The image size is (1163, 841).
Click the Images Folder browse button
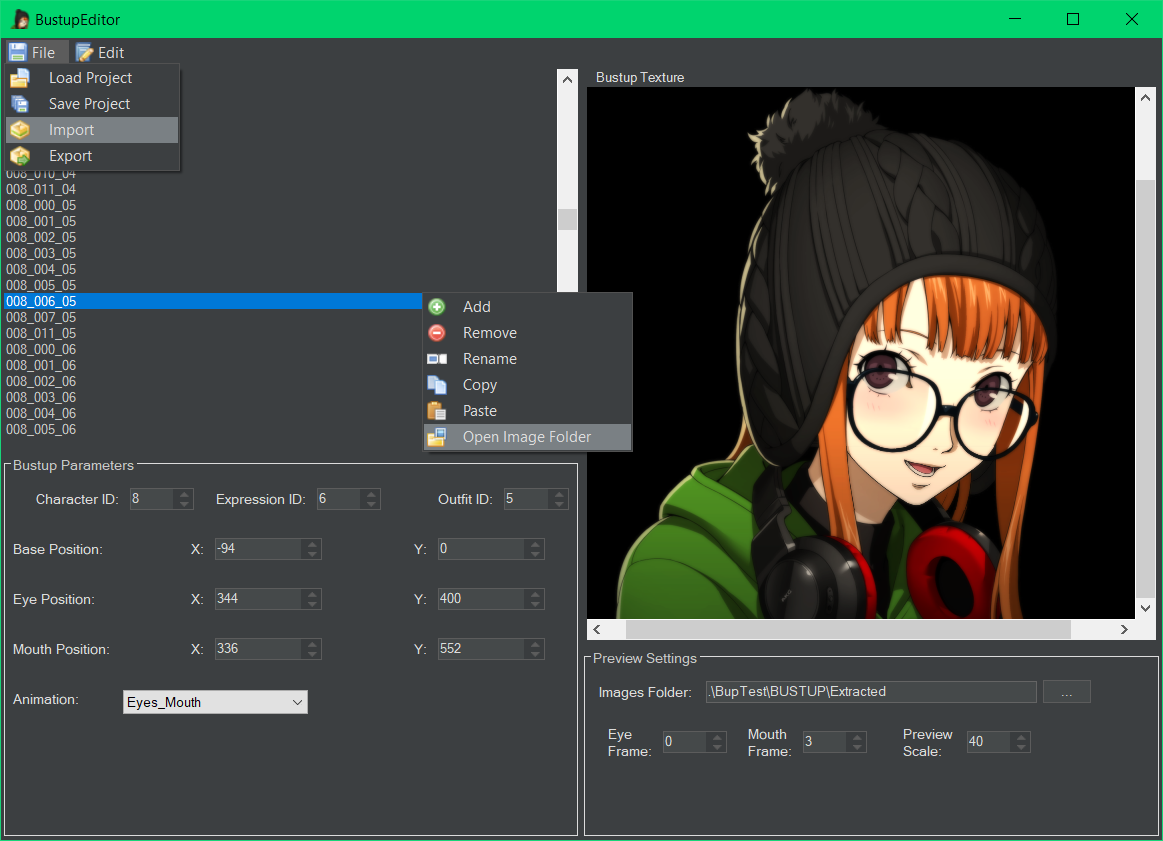coord(1067,692)
